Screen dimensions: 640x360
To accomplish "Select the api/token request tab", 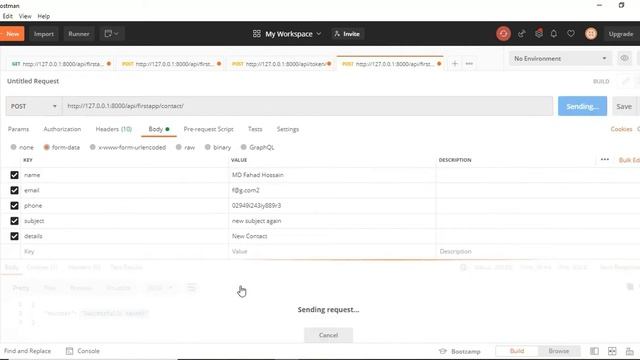I will coord(281,64).
